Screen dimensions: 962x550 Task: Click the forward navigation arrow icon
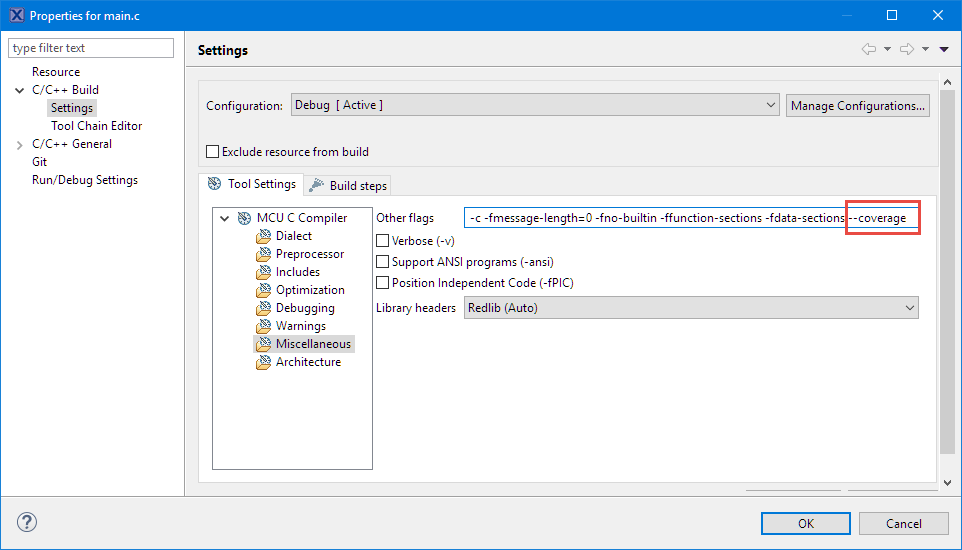(906, 50)
